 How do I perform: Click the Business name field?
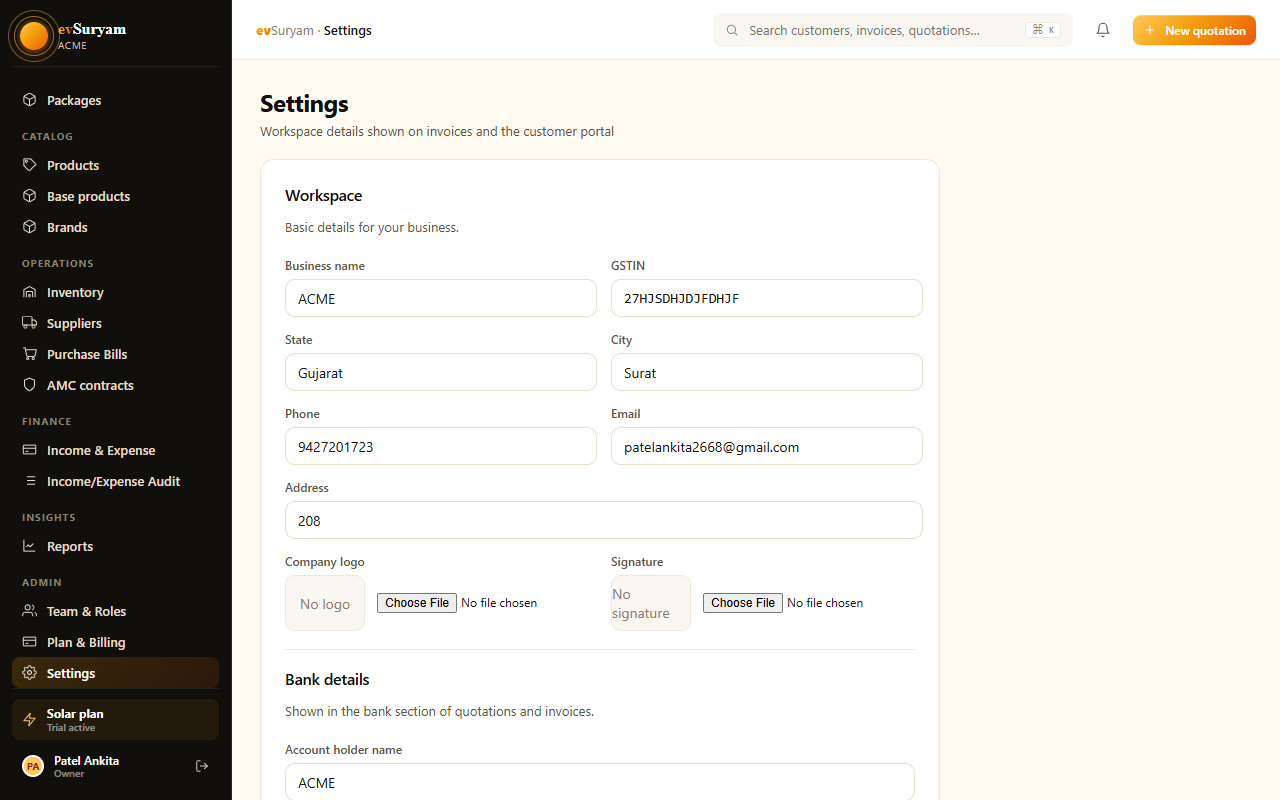coord(441,298)
